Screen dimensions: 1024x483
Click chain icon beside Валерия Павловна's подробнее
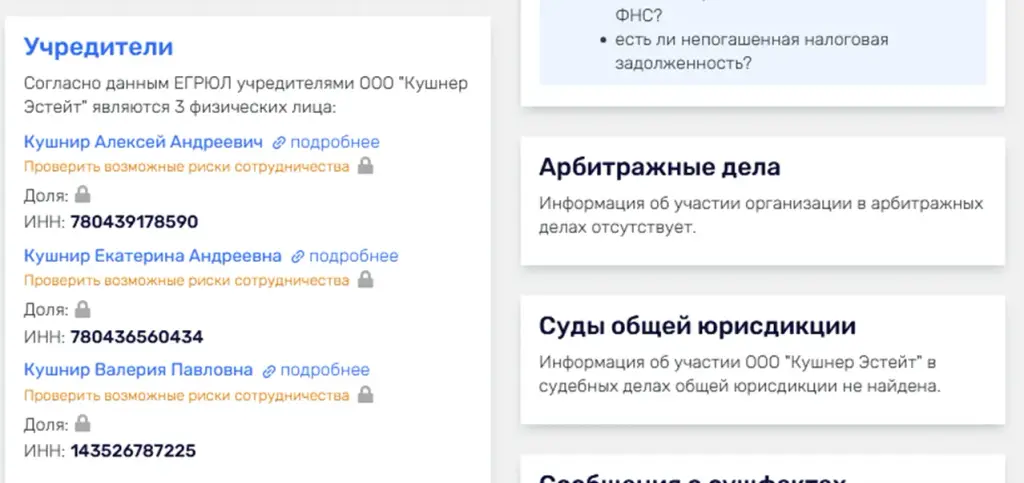269,371
